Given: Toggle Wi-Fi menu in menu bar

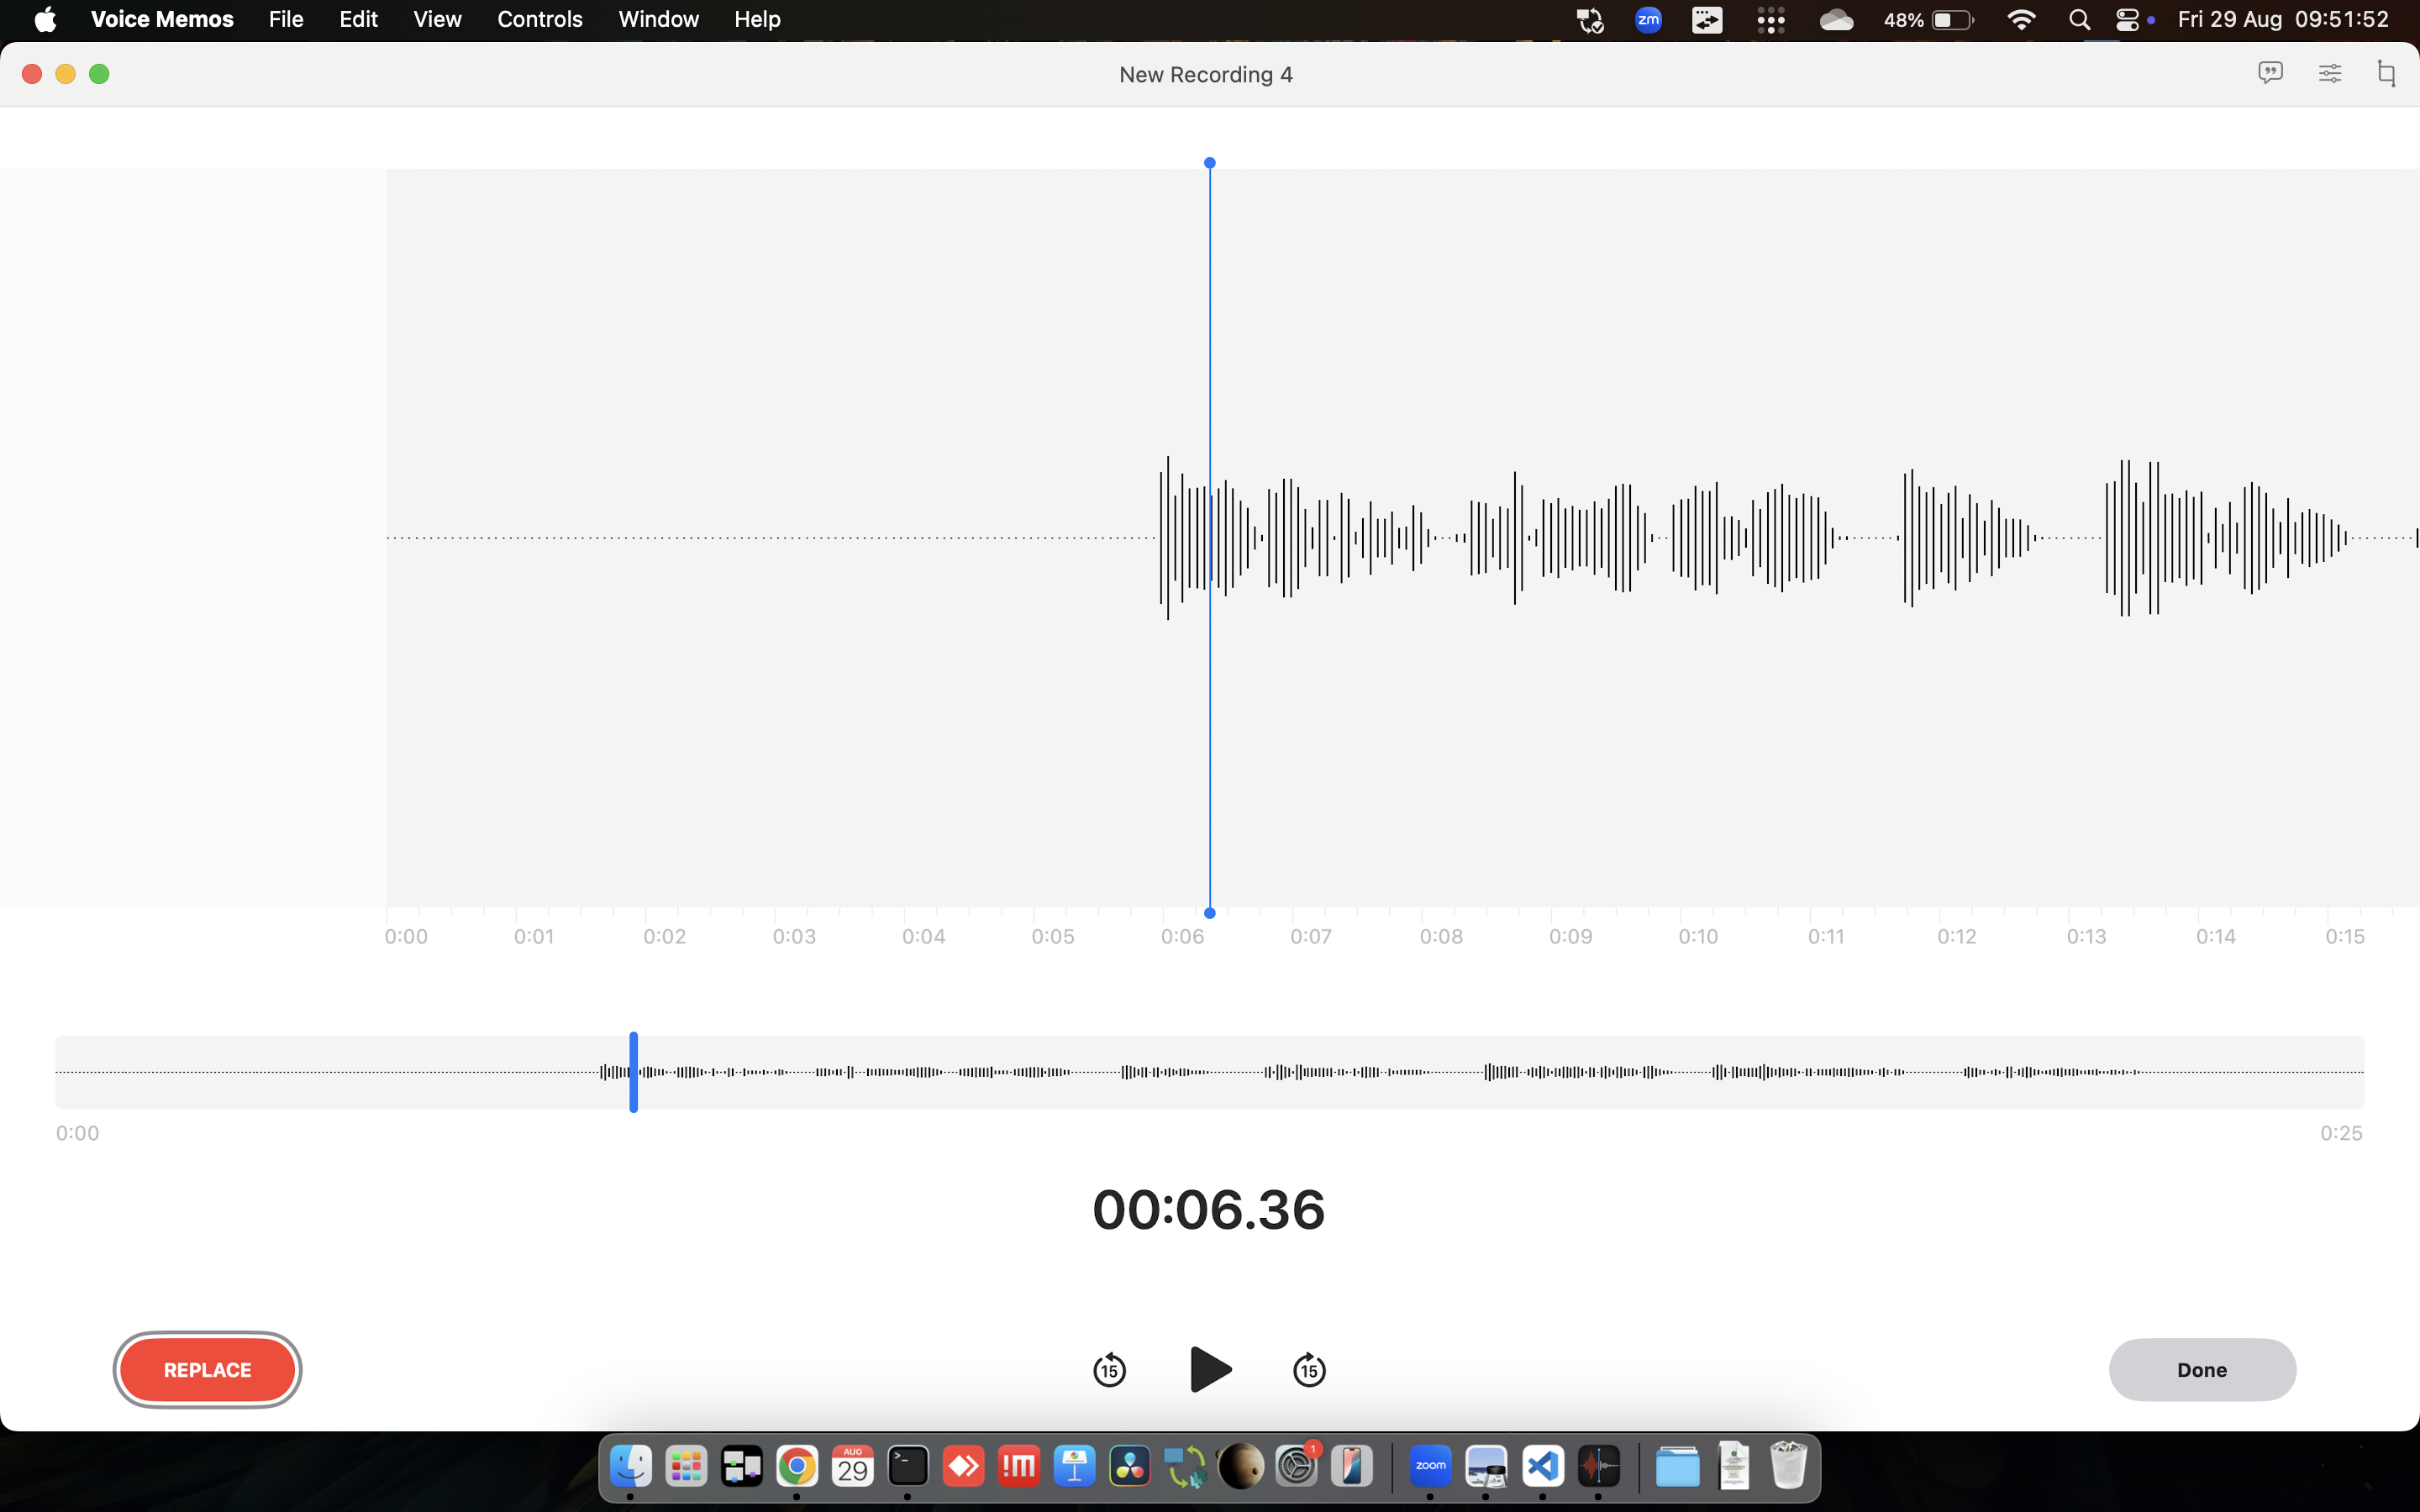Looking at the screenshot, I should [x=2021, y=19].
